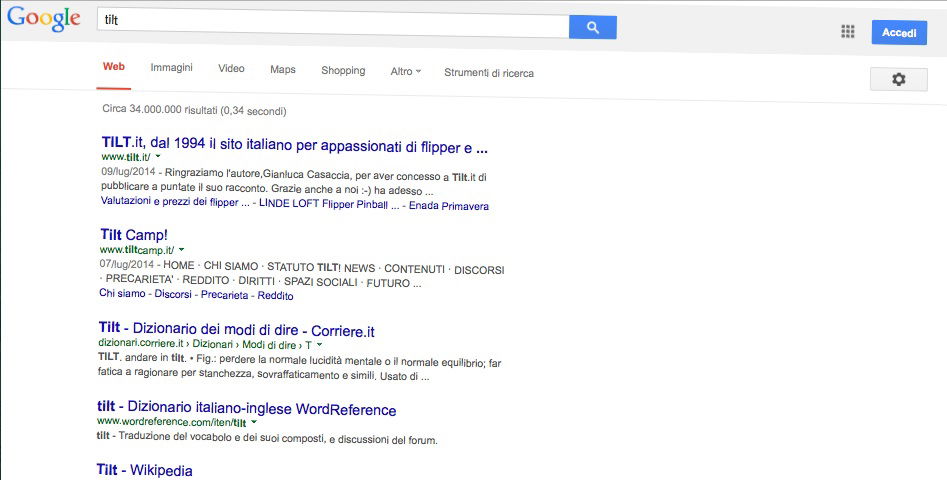Open 'Valutazioni e prezzi dei flipper' sitelink
947x480 pixels.
click(x=175, y=202)
